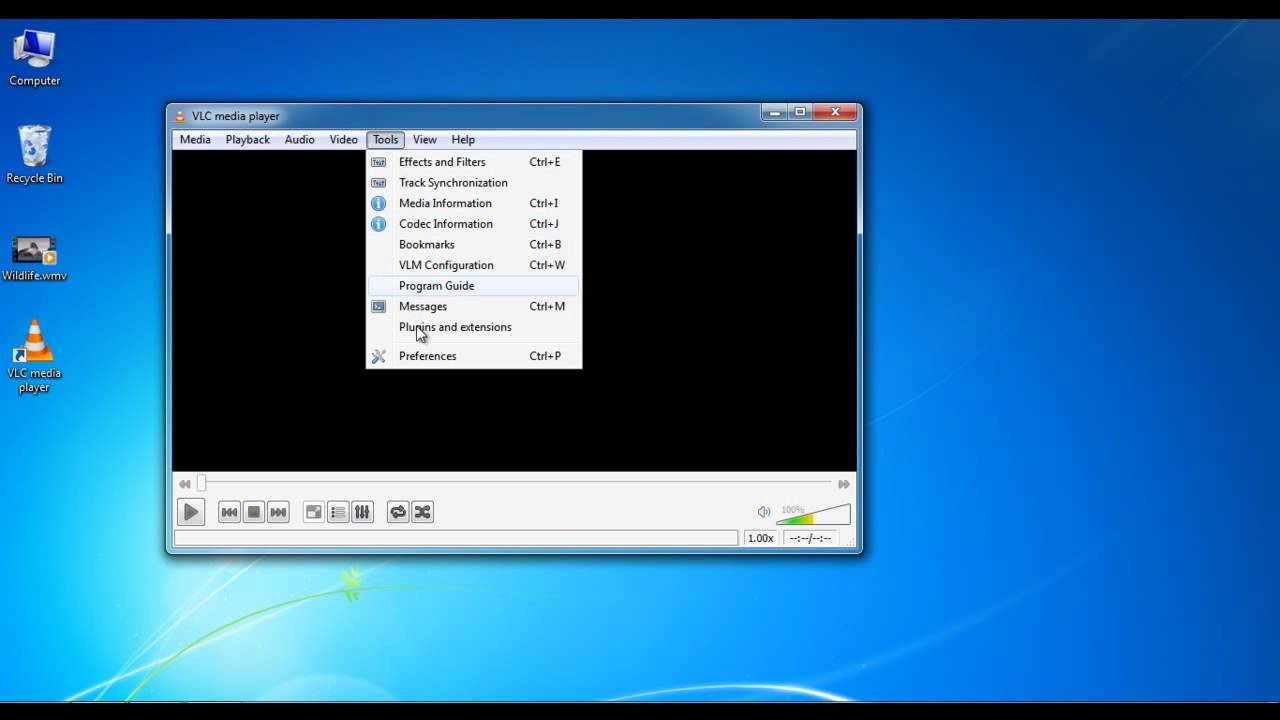Open Effects and Filters dialog
The image size is (1280, 720).
(442, 161)
